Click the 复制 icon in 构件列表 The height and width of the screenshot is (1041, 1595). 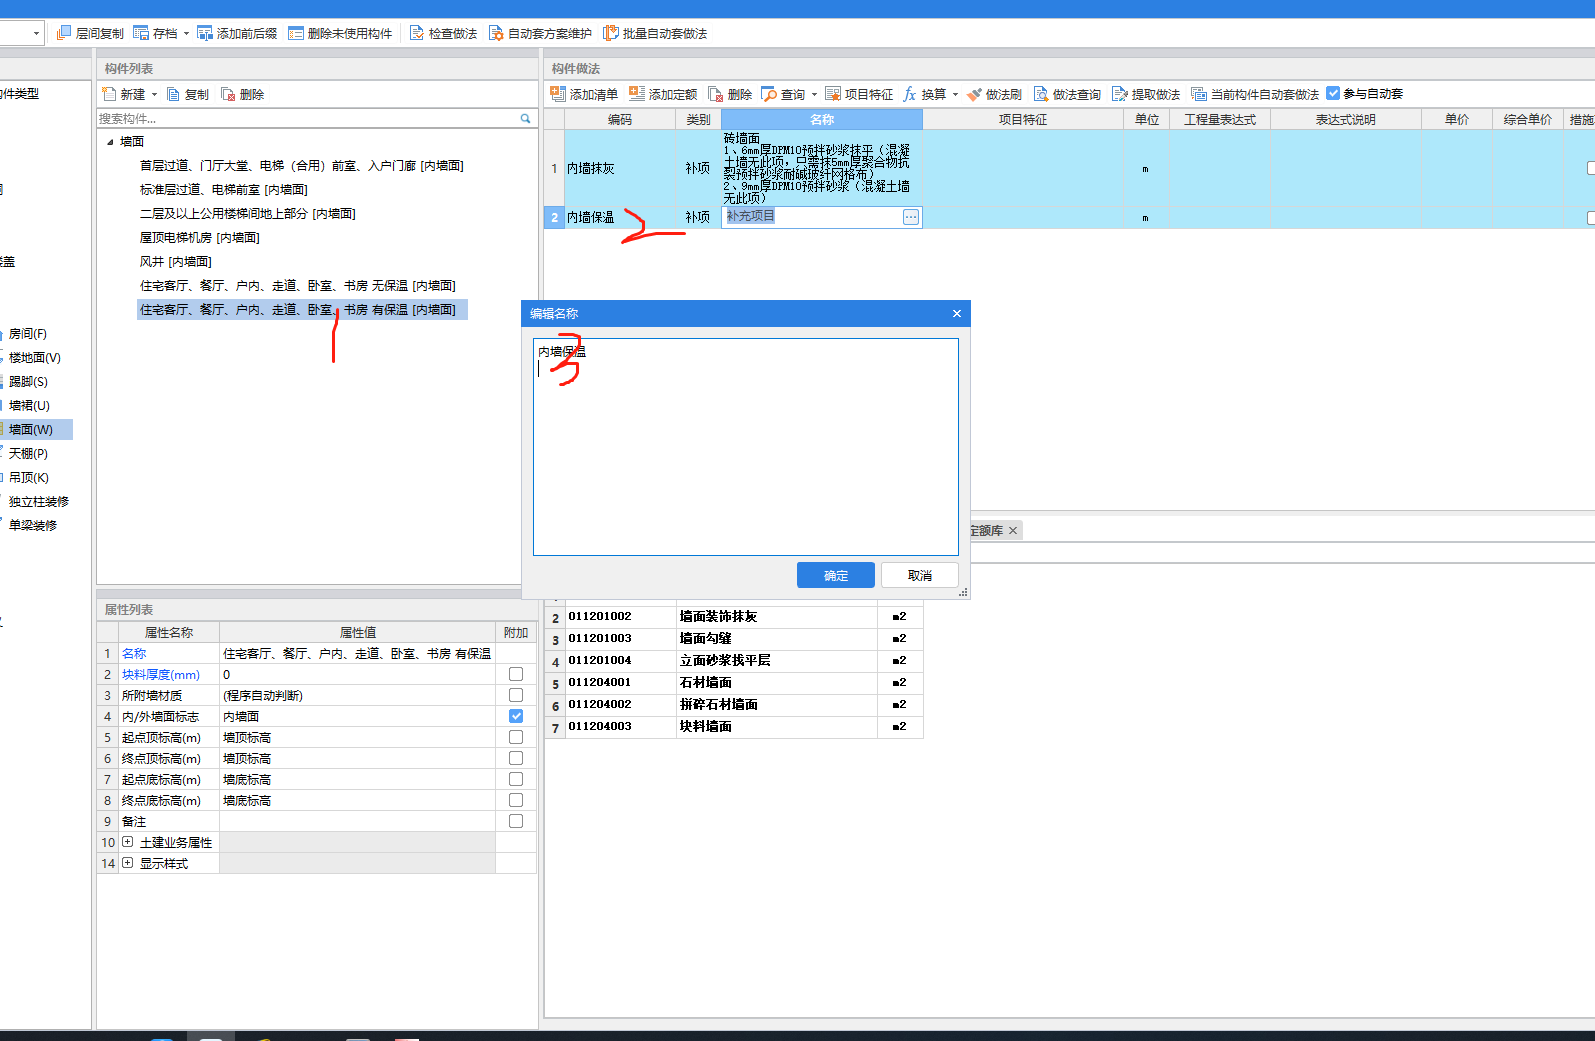click(173, 94)
